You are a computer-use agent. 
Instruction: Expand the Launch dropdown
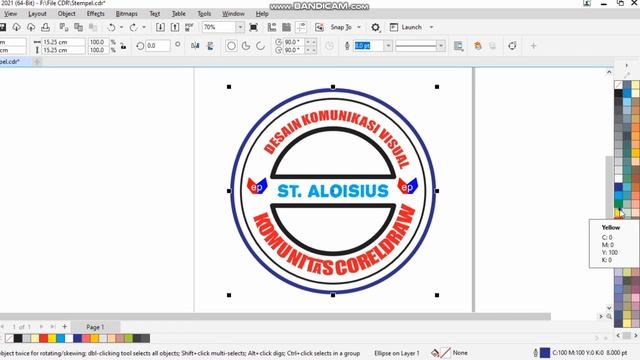coord(431,27)
